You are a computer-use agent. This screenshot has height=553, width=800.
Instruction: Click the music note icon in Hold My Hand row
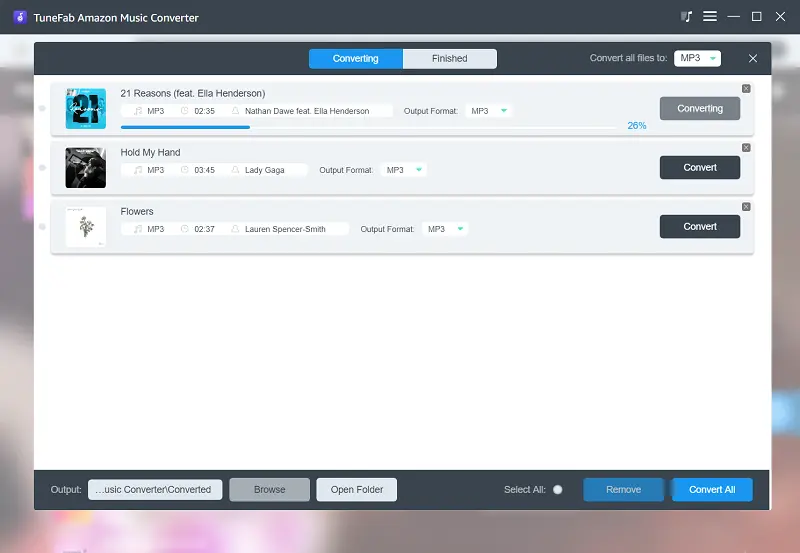pos(138,170)
